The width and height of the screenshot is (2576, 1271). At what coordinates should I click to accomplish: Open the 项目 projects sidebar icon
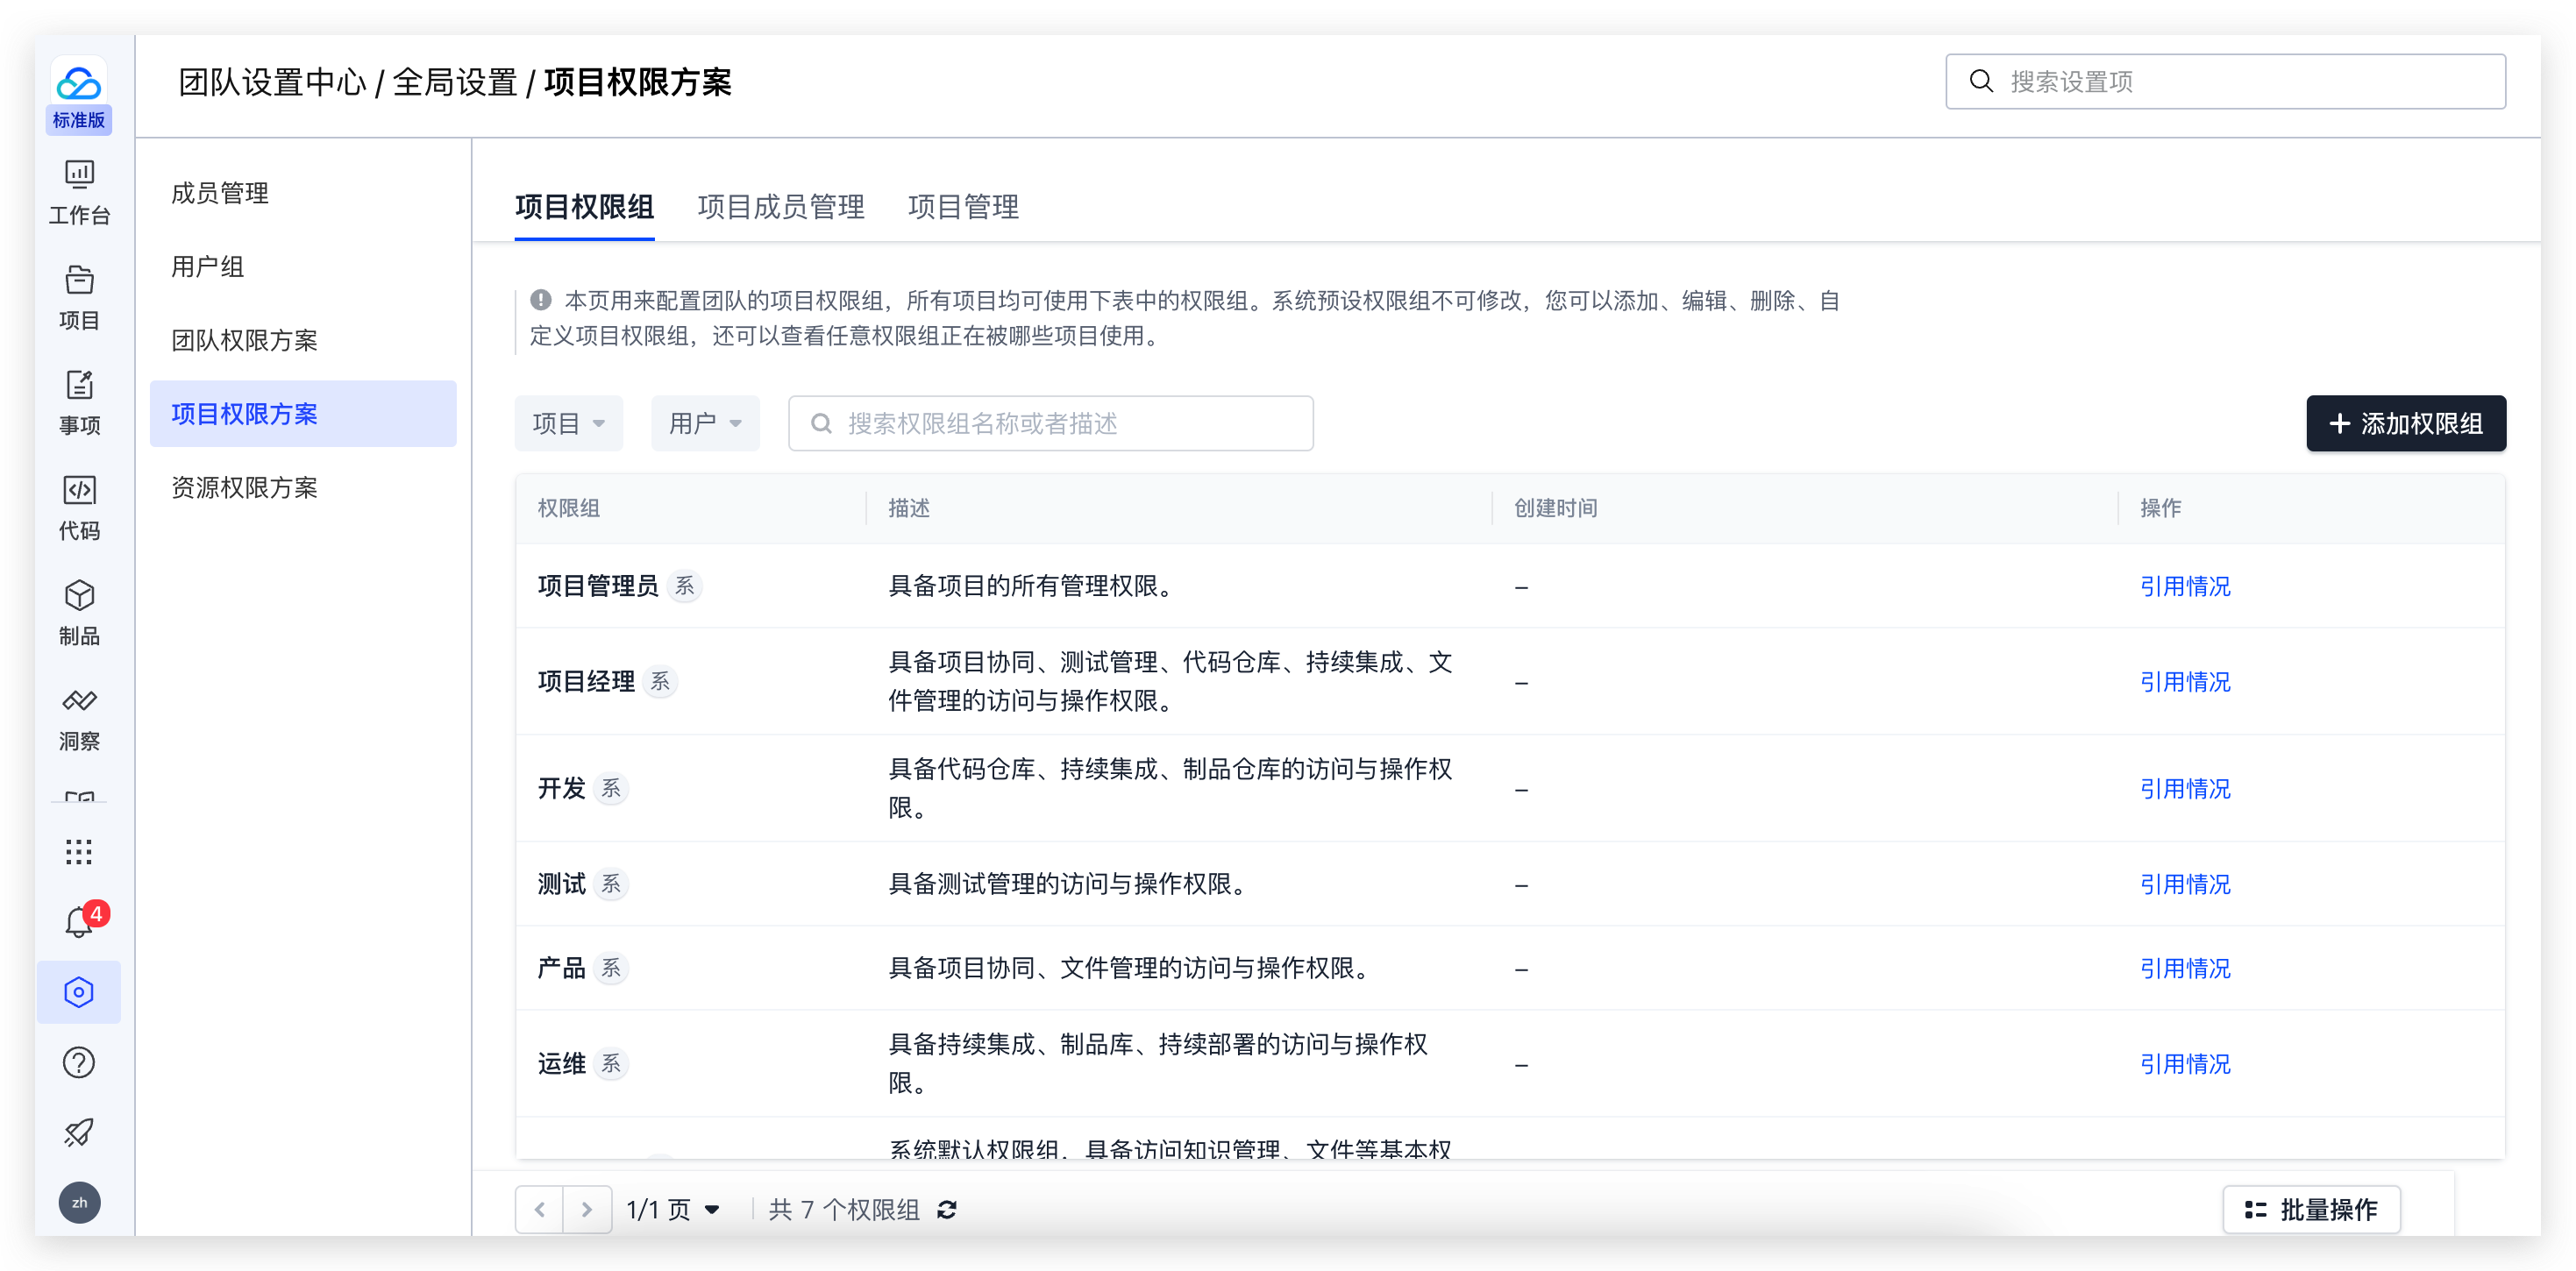tap(79, 298)
